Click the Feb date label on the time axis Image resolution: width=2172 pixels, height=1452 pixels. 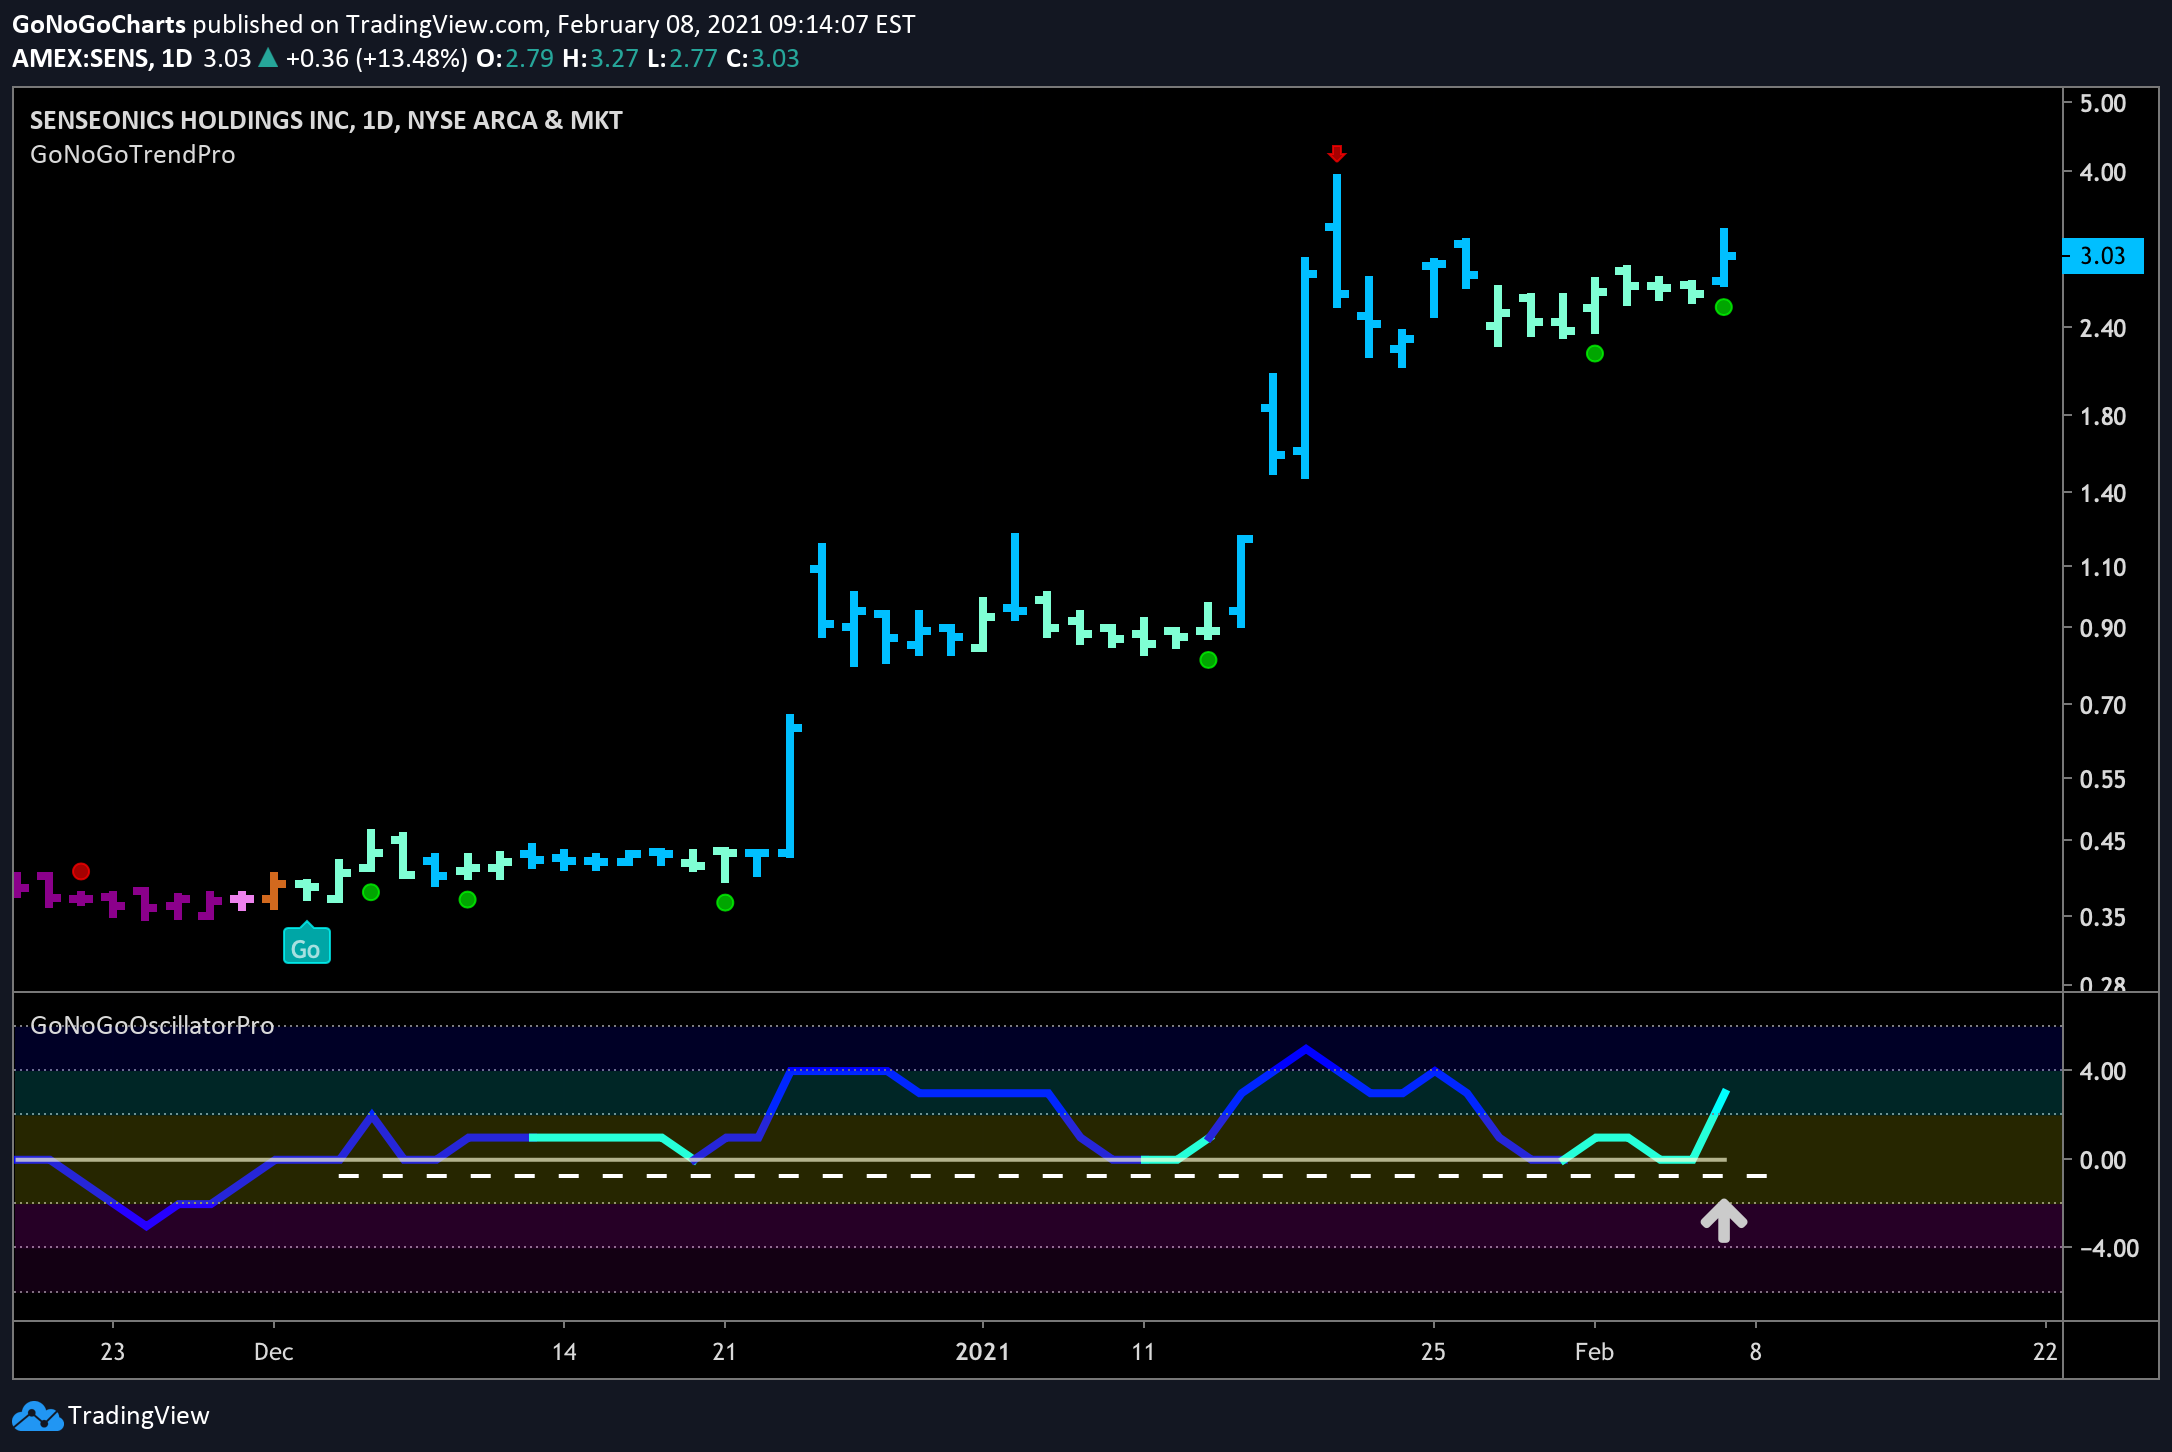pyautogui.click(x=1594, y=1352)
